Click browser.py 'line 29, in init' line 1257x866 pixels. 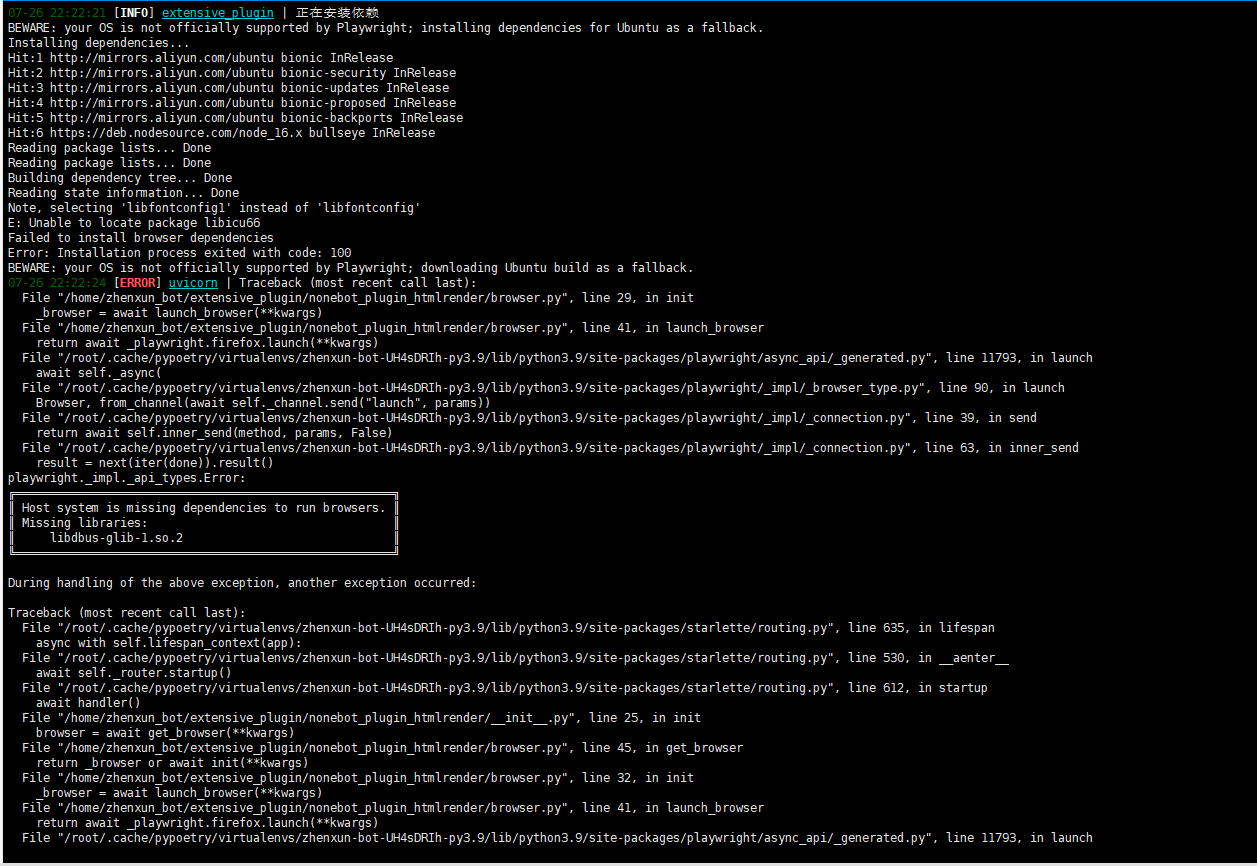click(358, 298)
